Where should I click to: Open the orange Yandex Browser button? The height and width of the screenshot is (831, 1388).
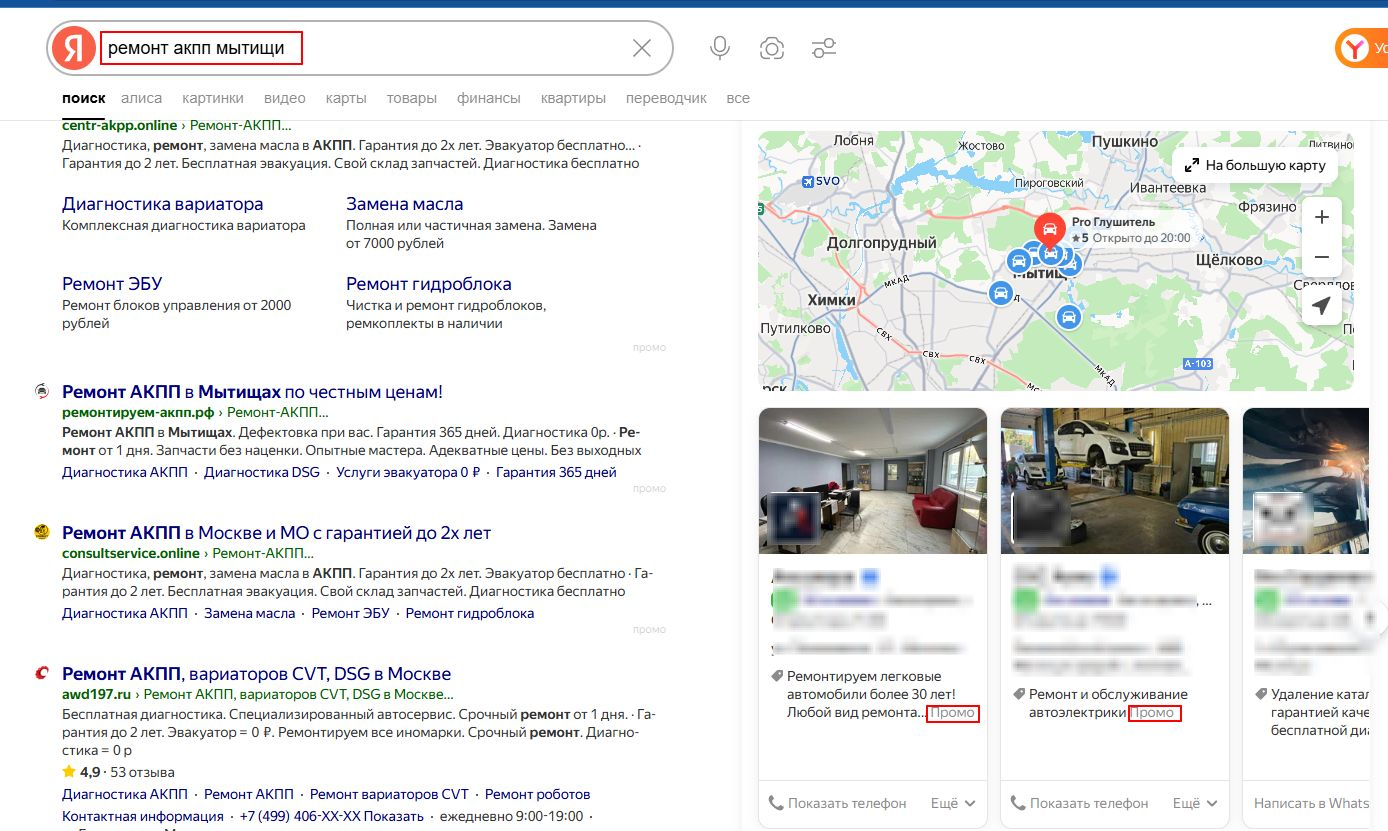tap(1362, 48)
